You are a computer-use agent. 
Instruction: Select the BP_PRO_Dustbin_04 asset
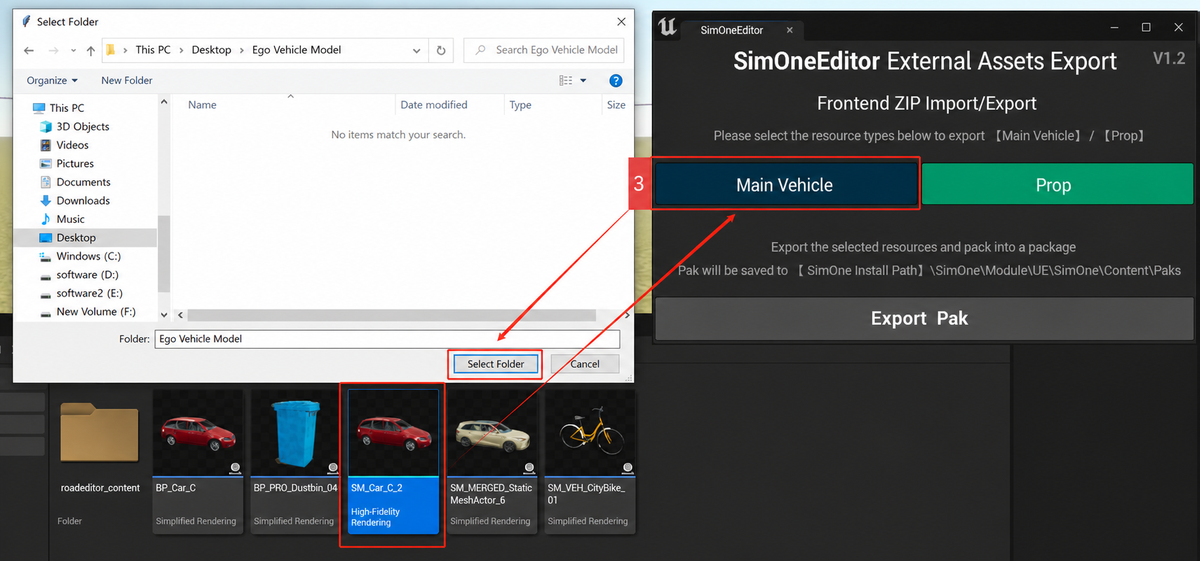(x=295, y=460)
